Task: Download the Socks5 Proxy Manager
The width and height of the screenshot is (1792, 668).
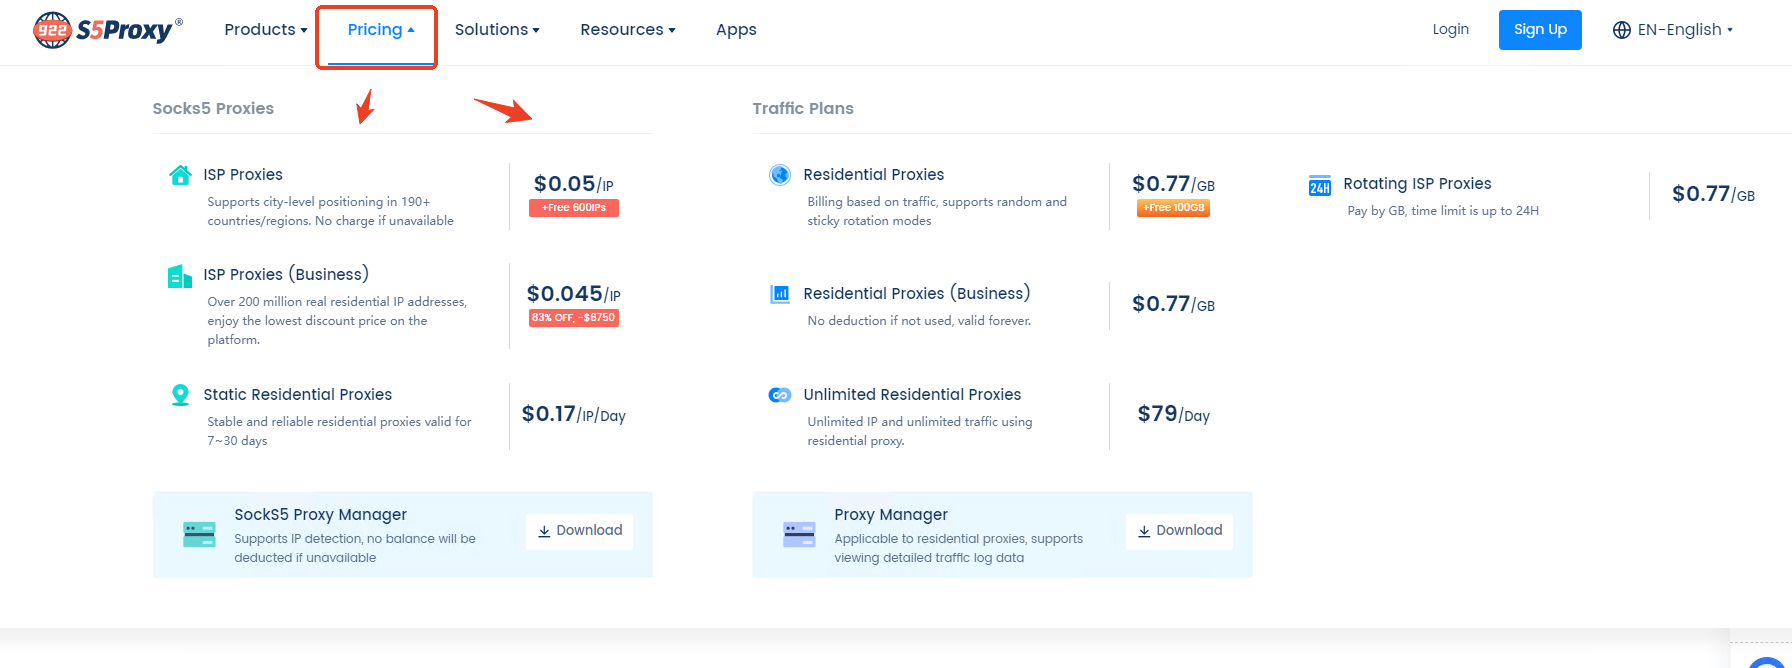Action: (x=580, y=531)
